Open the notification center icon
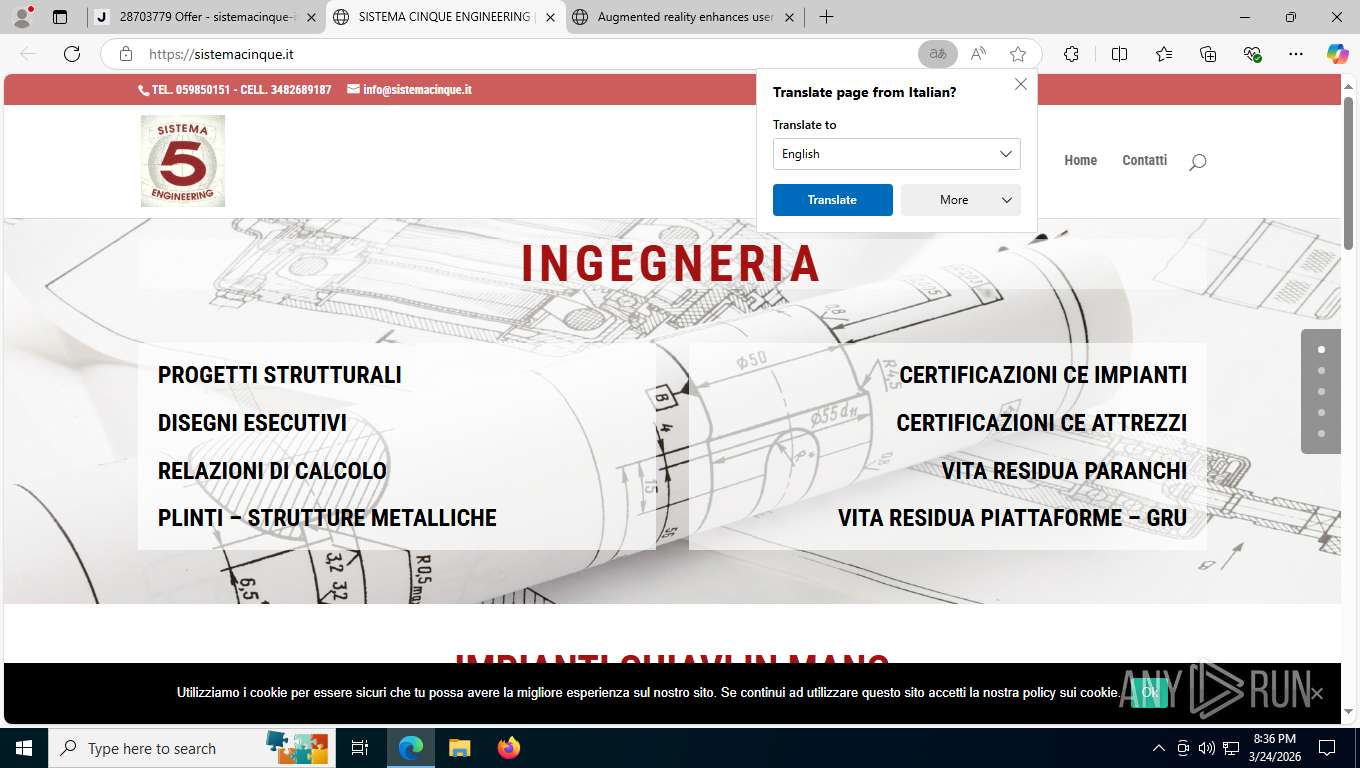Screen dimensions: 1360x768 coord(1327,748)
